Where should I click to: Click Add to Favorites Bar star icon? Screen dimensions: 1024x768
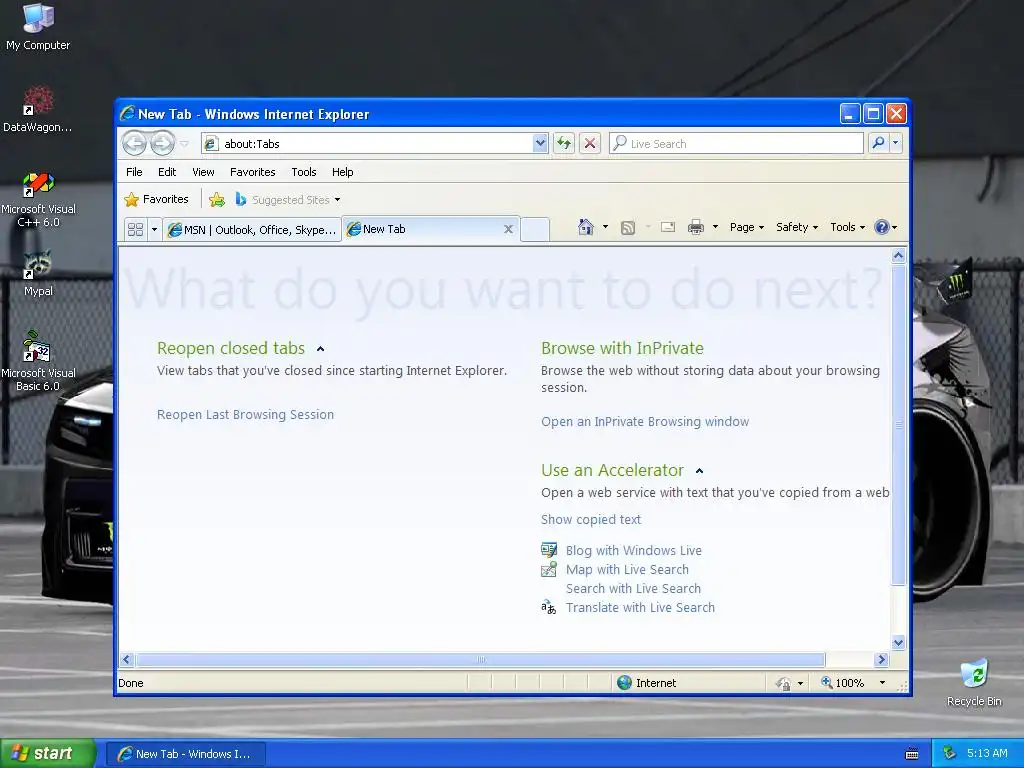point(217,200)
